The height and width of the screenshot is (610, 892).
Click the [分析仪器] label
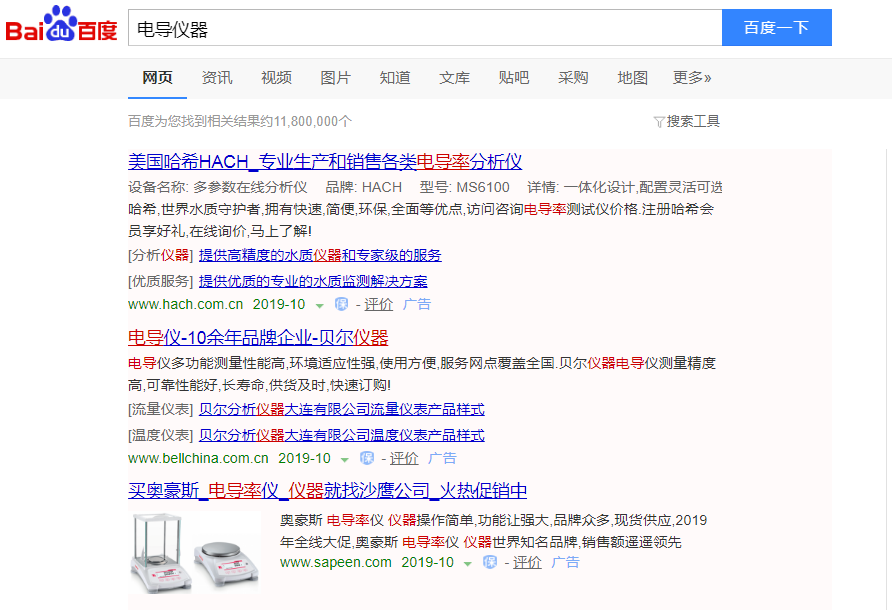click(160, 255)
